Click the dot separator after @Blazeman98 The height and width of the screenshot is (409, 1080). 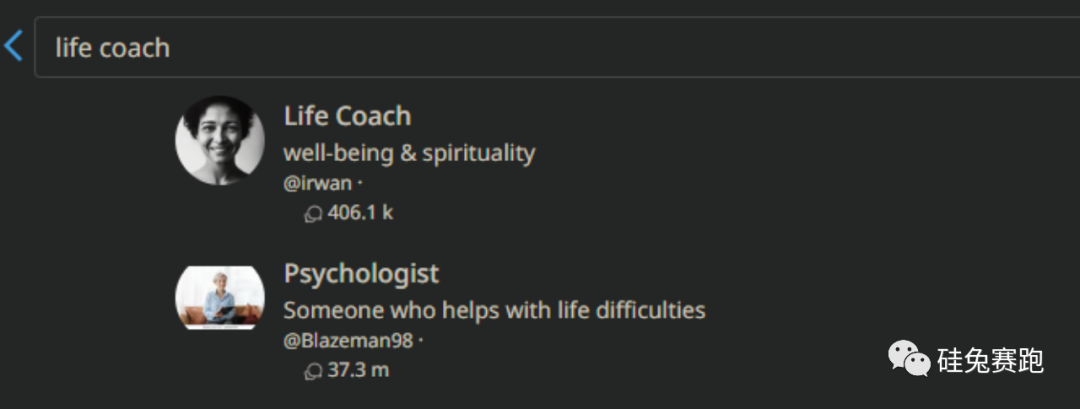point(420,341)
